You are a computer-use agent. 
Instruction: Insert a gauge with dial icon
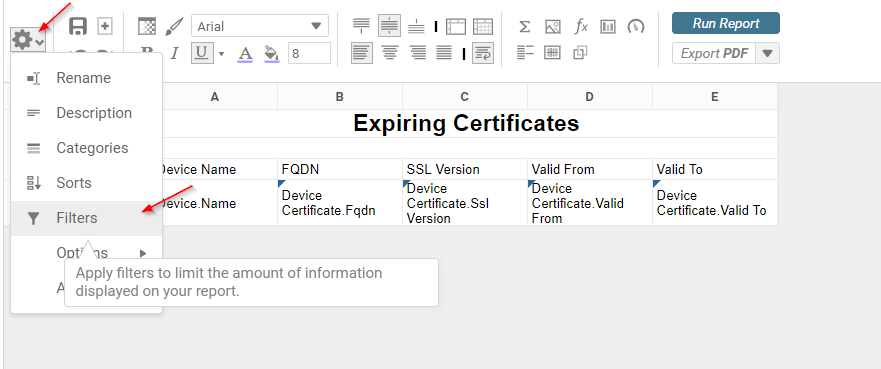point(635,26)
